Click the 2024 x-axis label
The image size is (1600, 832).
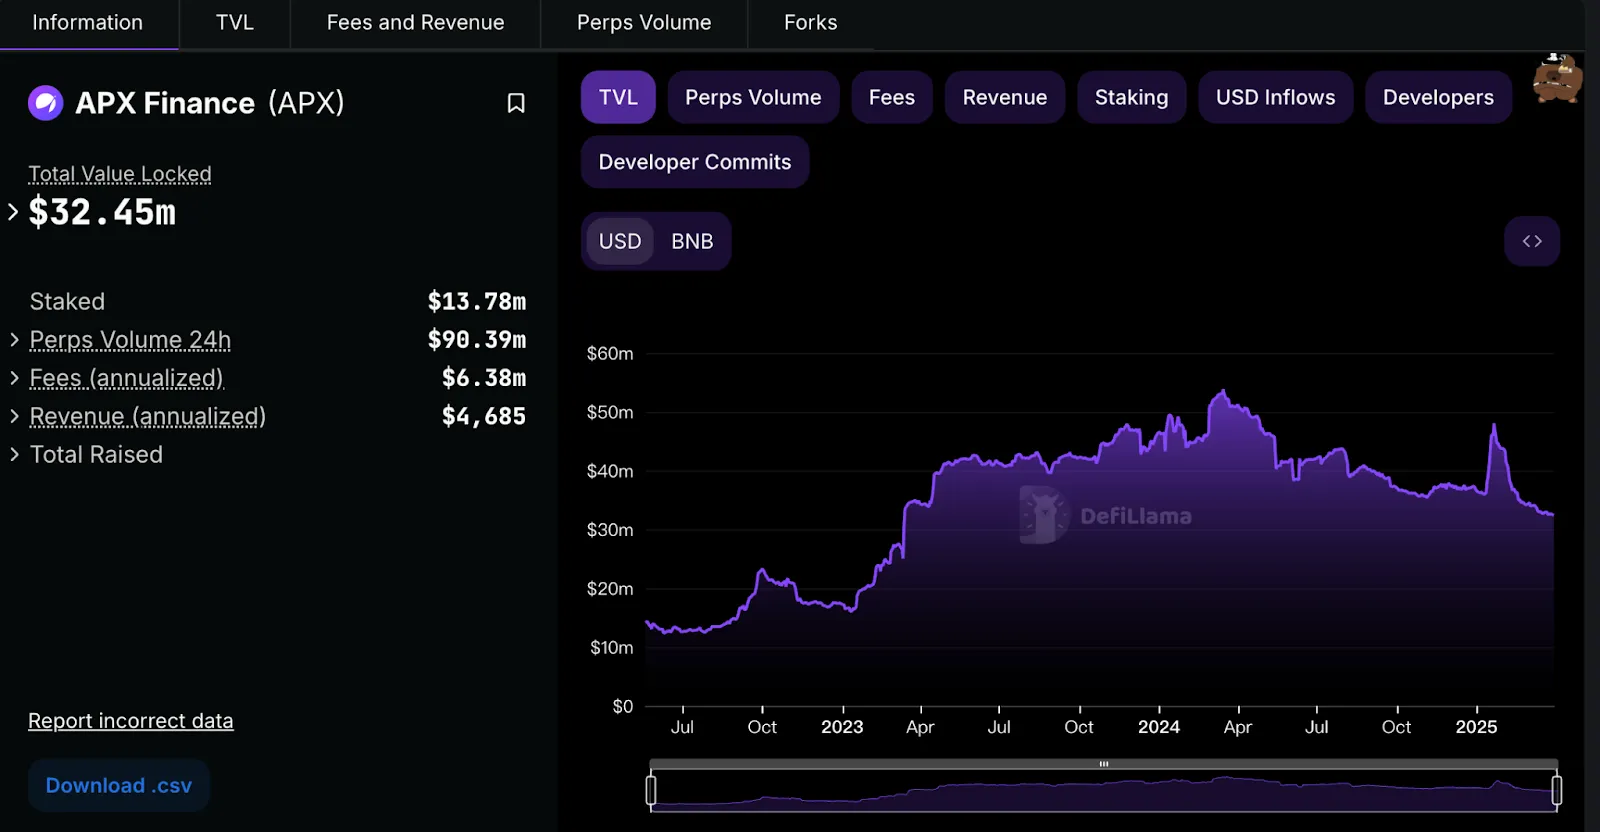[x=1159, y=727]
